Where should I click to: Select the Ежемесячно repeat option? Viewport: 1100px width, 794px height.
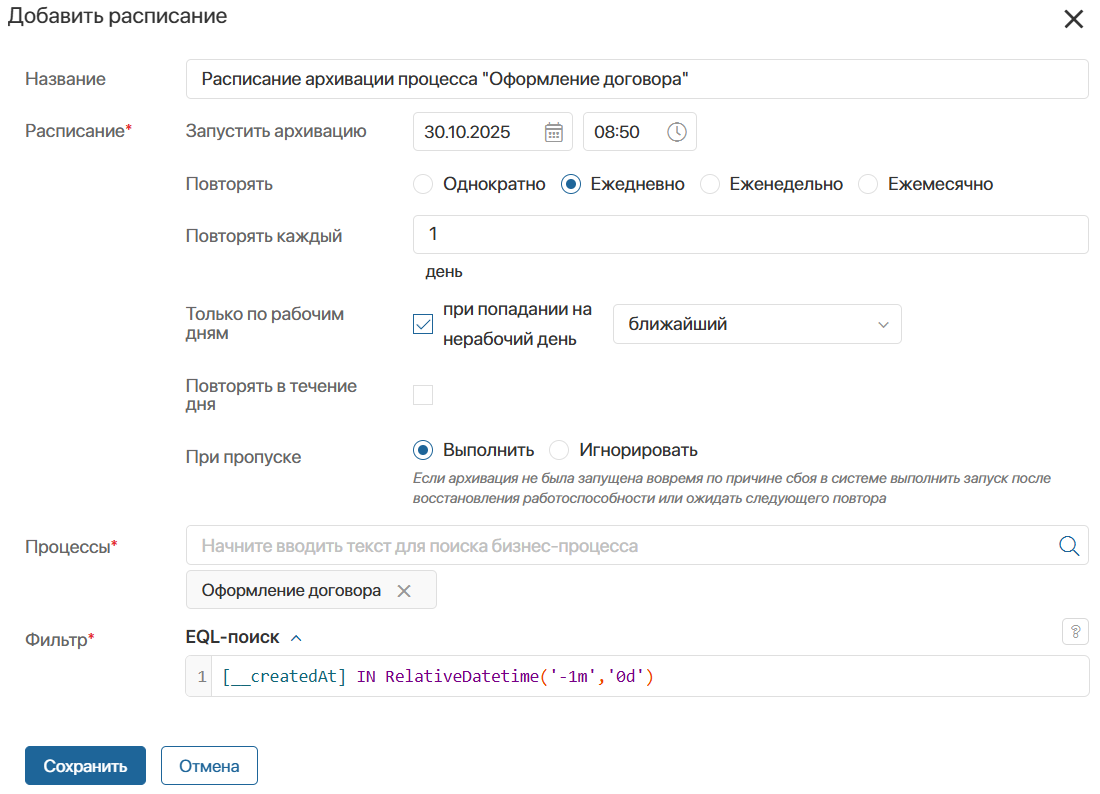point(868,185)
